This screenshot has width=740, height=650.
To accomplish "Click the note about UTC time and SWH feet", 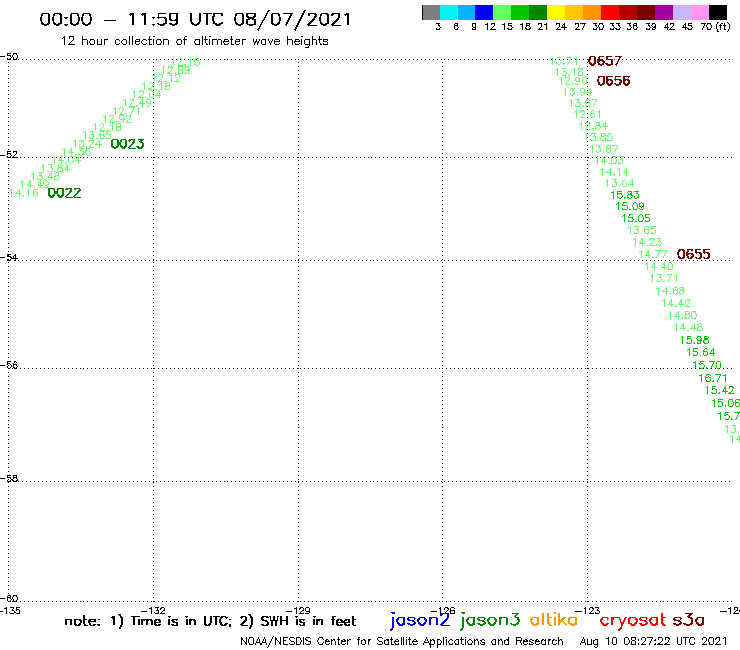I will click(210, 621).
